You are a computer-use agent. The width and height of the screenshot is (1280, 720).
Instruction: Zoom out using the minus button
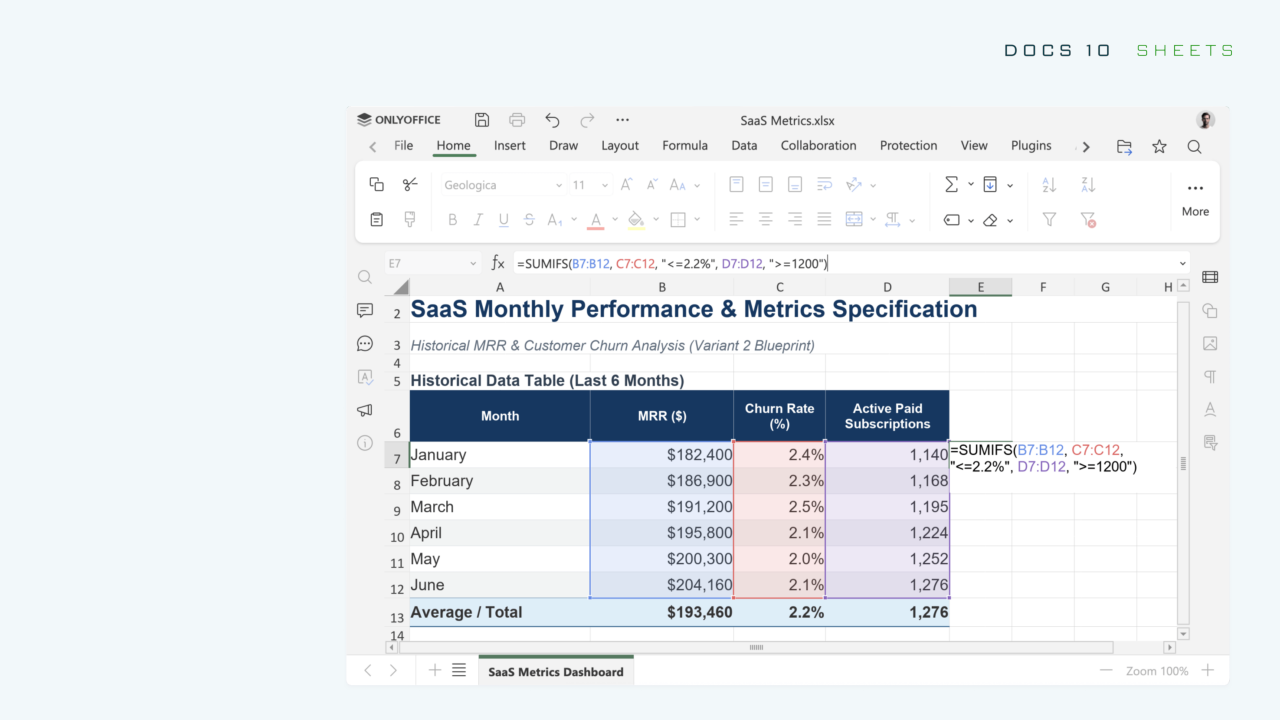tap(1106, 670)
